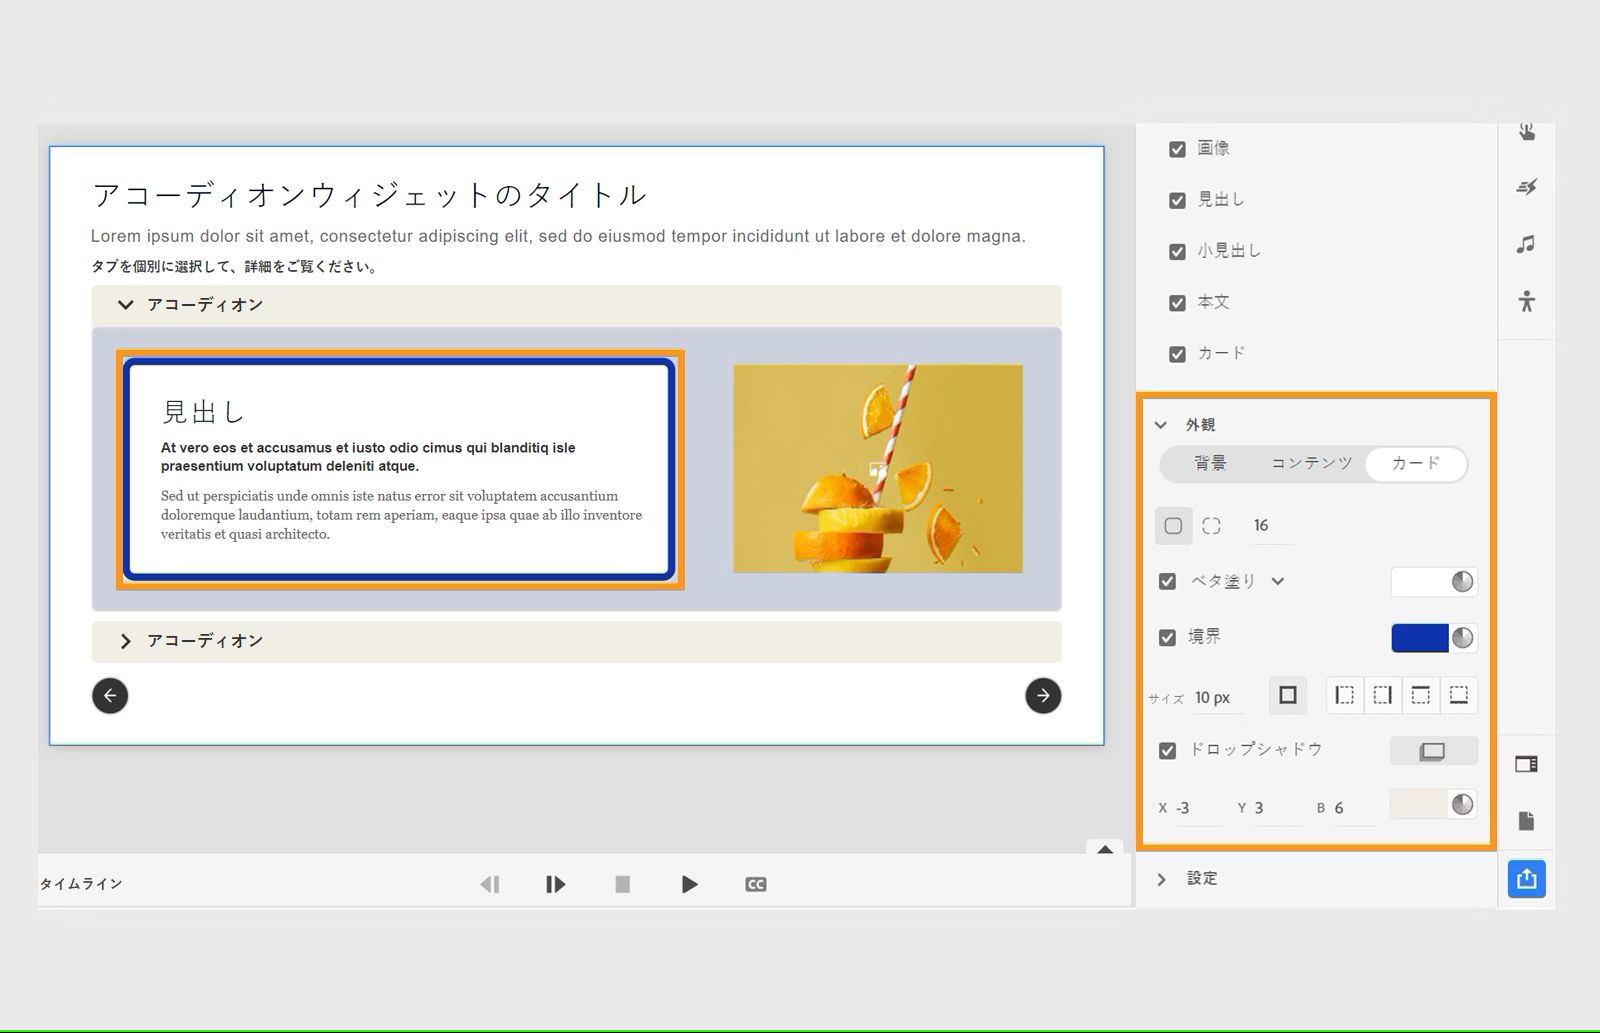This screenshot has height=1033, width=1600.
Task: Open accessibility options with the person icon
Action: point(1526,302)
